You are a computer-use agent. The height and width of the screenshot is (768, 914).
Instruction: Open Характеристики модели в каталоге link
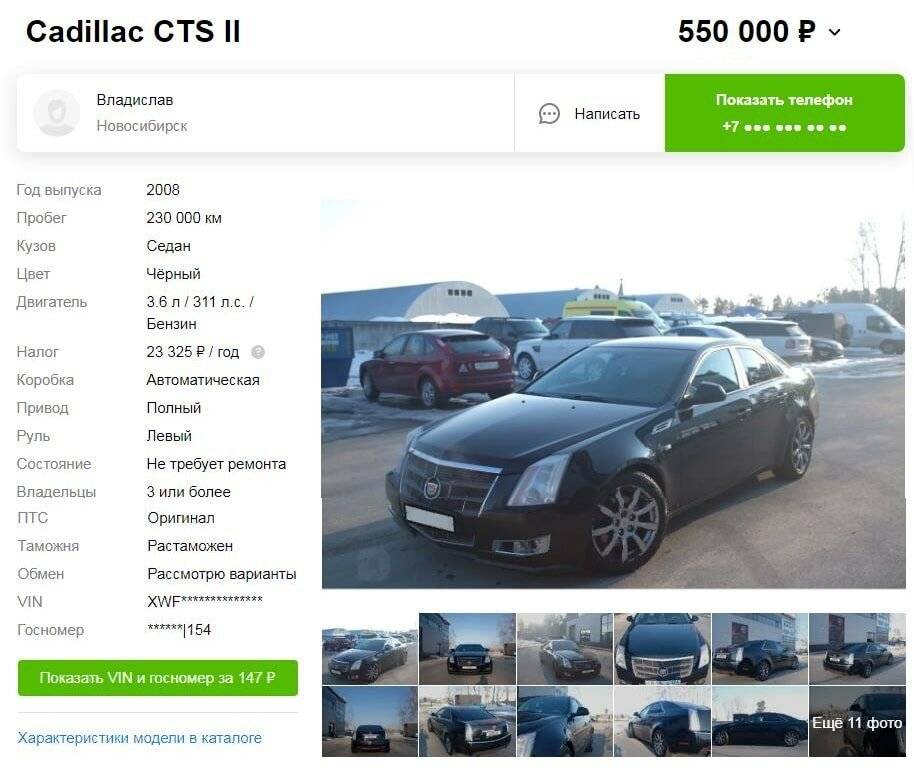click(x=139, y=738)
